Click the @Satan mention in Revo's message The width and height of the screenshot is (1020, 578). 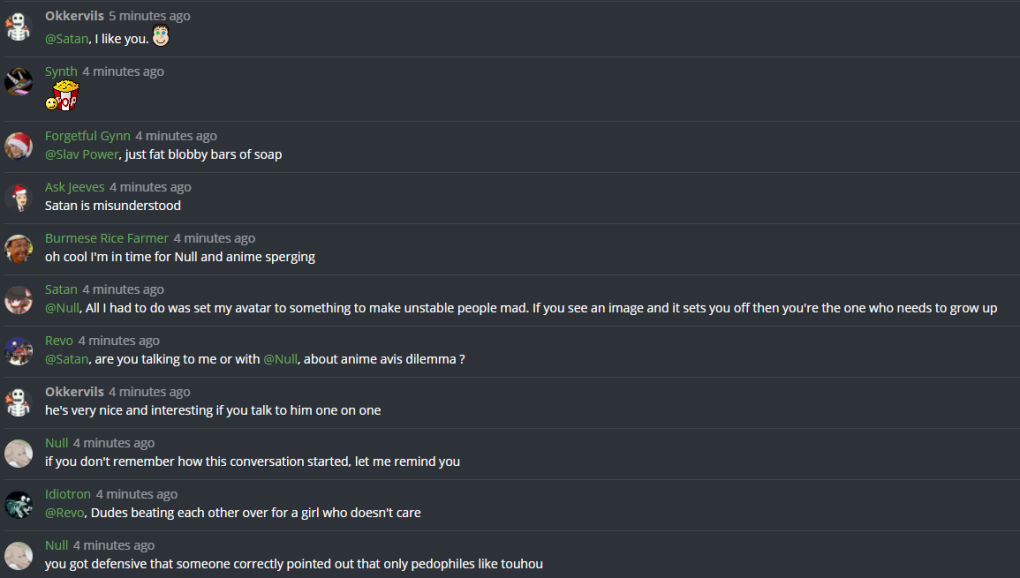point(66,359)
